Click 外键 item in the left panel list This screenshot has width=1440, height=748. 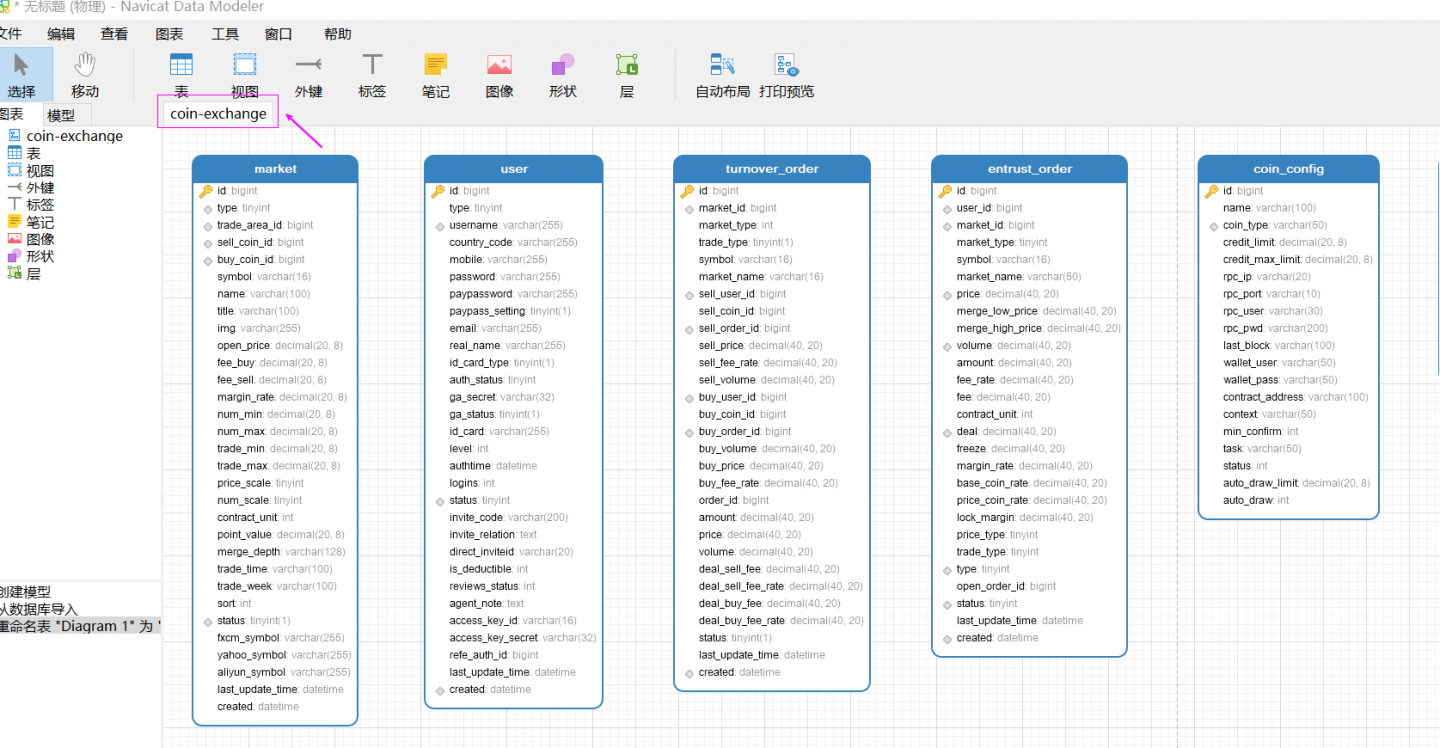(40, 188)
